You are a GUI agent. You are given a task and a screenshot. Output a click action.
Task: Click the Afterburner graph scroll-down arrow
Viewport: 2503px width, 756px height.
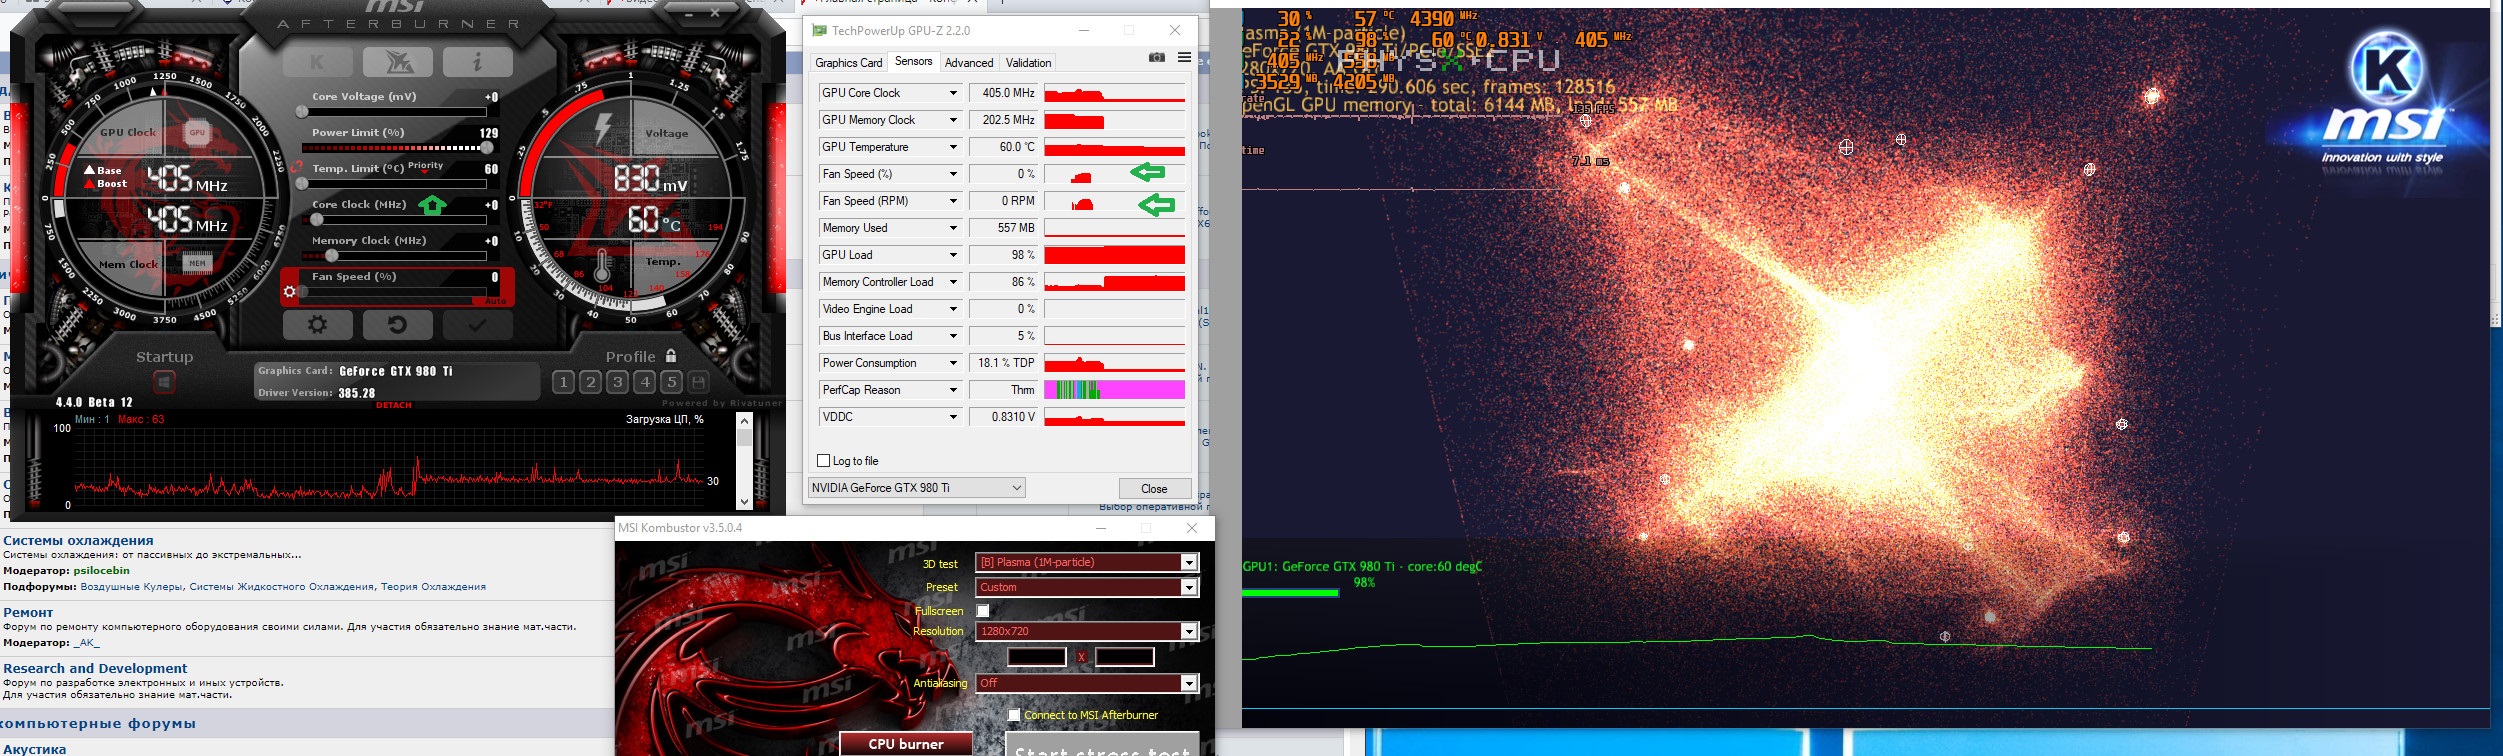744,502
